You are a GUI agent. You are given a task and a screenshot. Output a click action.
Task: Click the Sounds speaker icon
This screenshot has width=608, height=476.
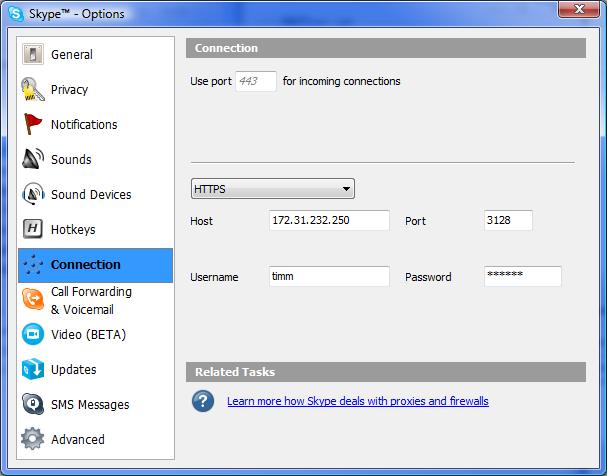(33, 159)
